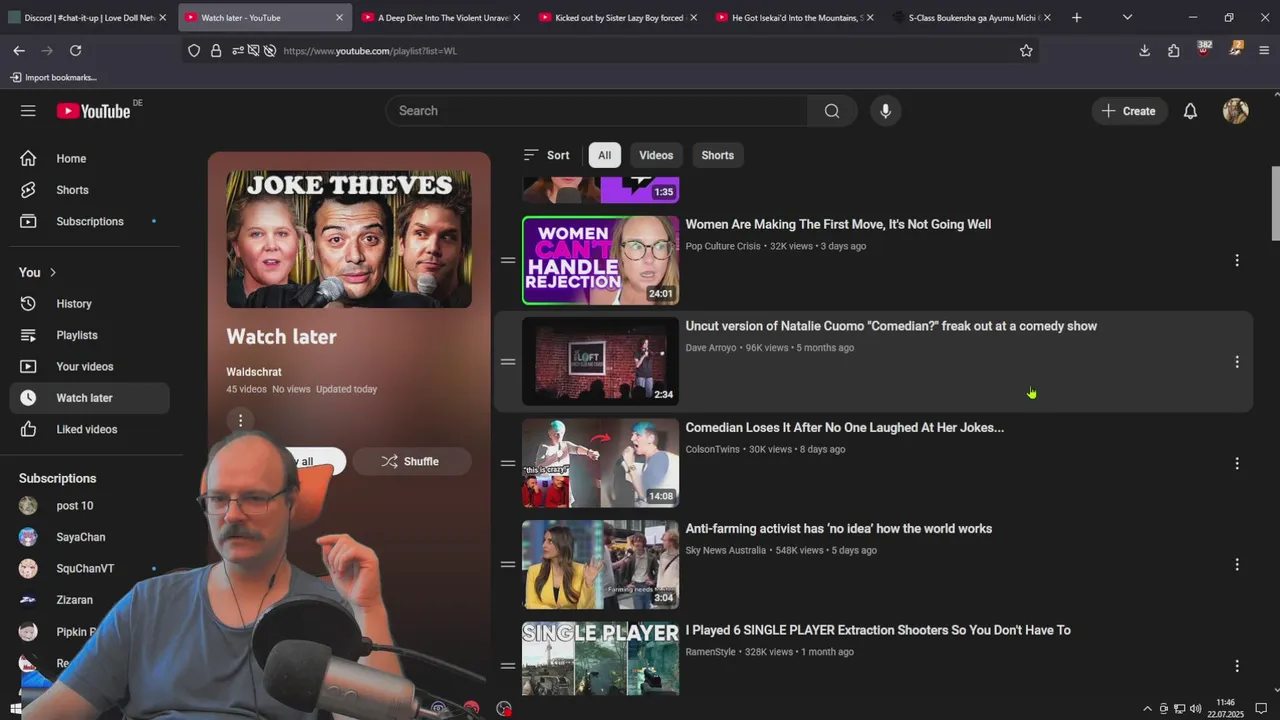The image size is (1280, 720).
Task: Open the notifications bell
Action: pos(1190,111)
